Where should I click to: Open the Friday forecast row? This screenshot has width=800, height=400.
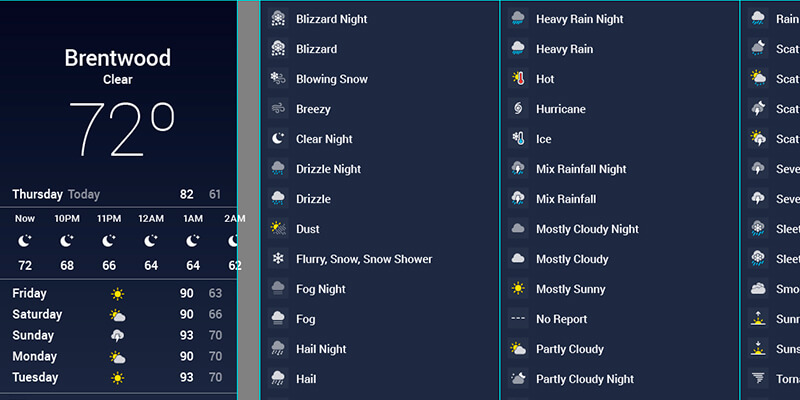(118, 294)
